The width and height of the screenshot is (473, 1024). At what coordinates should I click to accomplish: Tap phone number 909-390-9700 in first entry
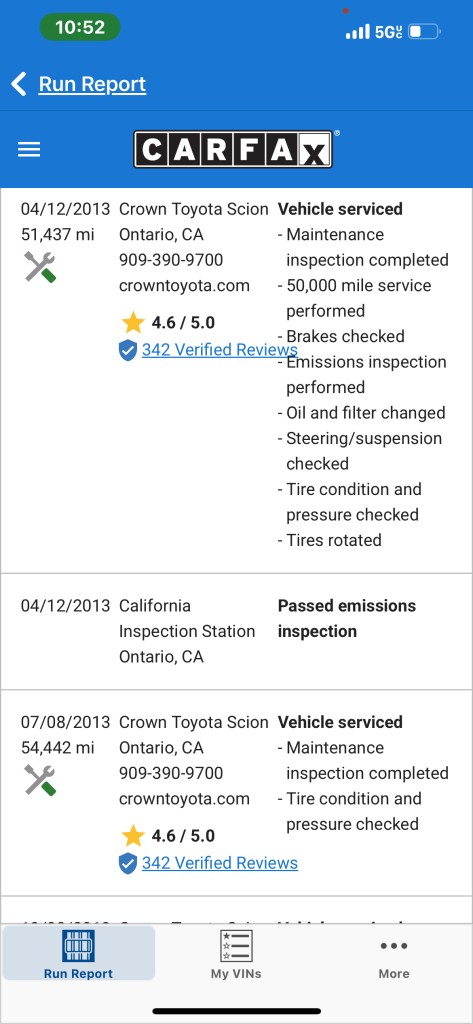171,260
